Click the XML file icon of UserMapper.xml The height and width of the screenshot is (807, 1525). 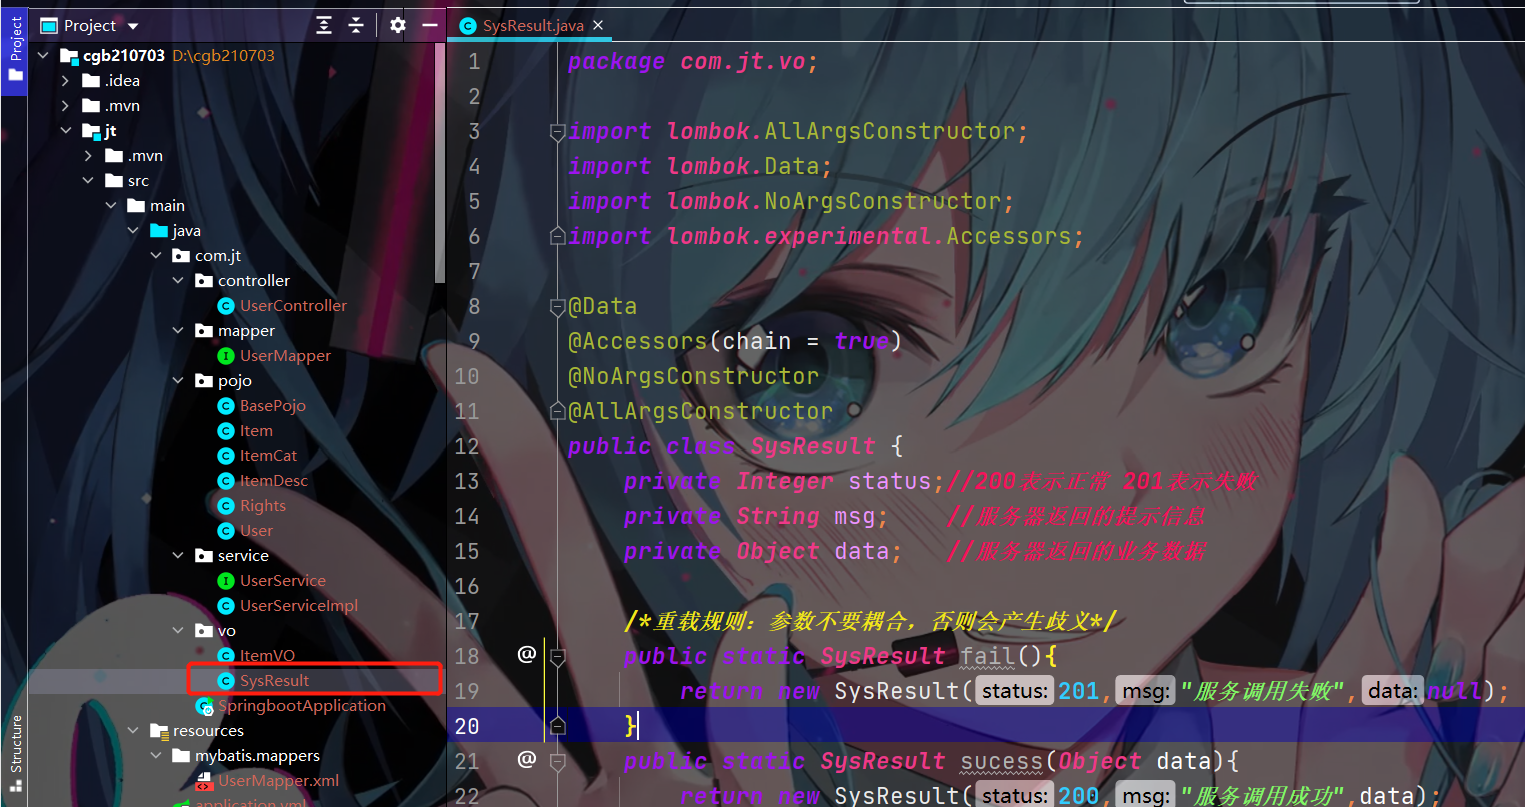[204, 780]
